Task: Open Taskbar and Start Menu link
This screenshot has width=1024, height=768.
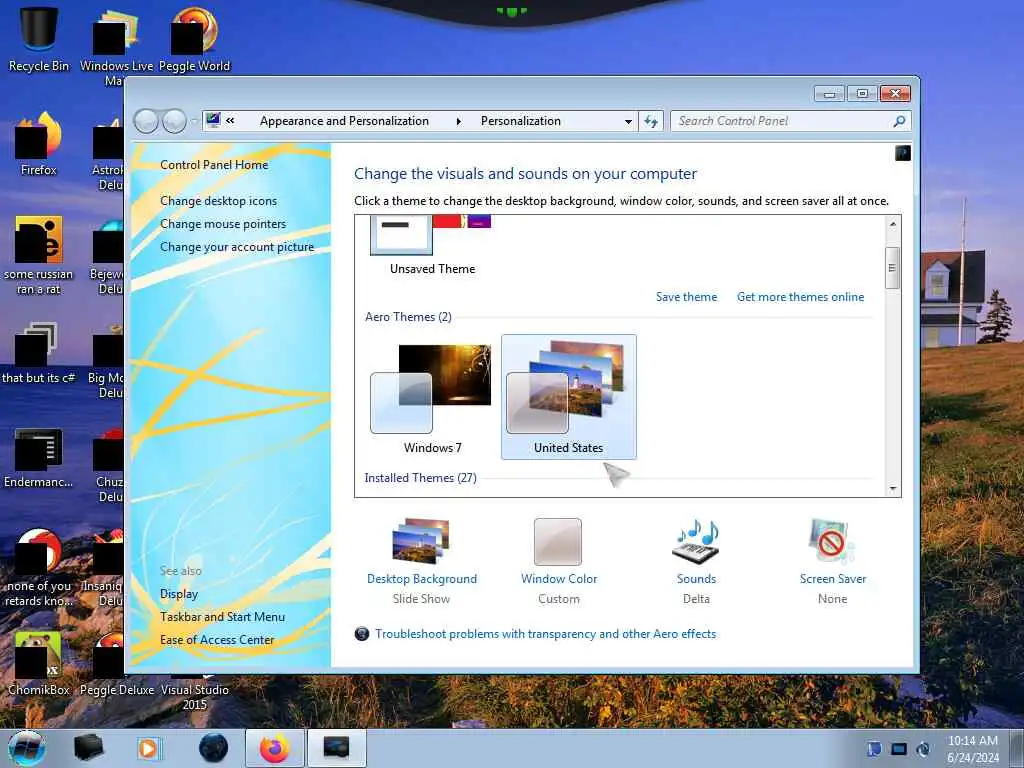Action: point(222,616)
